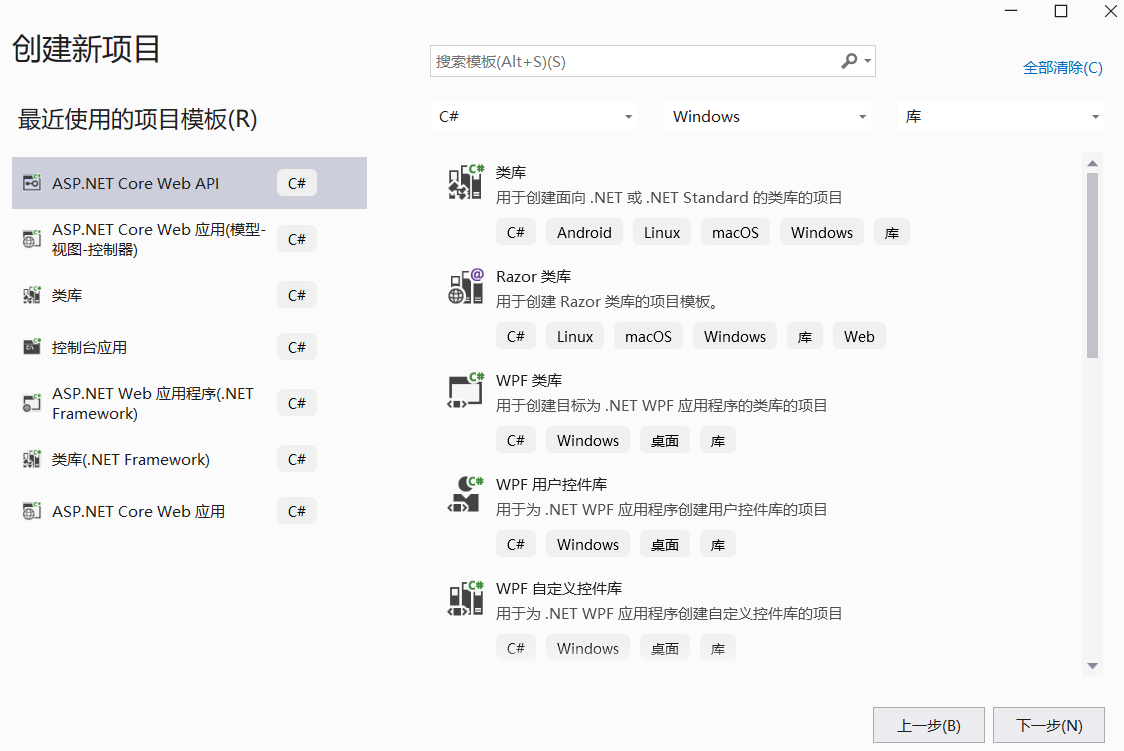Click the search magnifier icon
This screenshot has height=751, width=1124.
pos(849,62)
